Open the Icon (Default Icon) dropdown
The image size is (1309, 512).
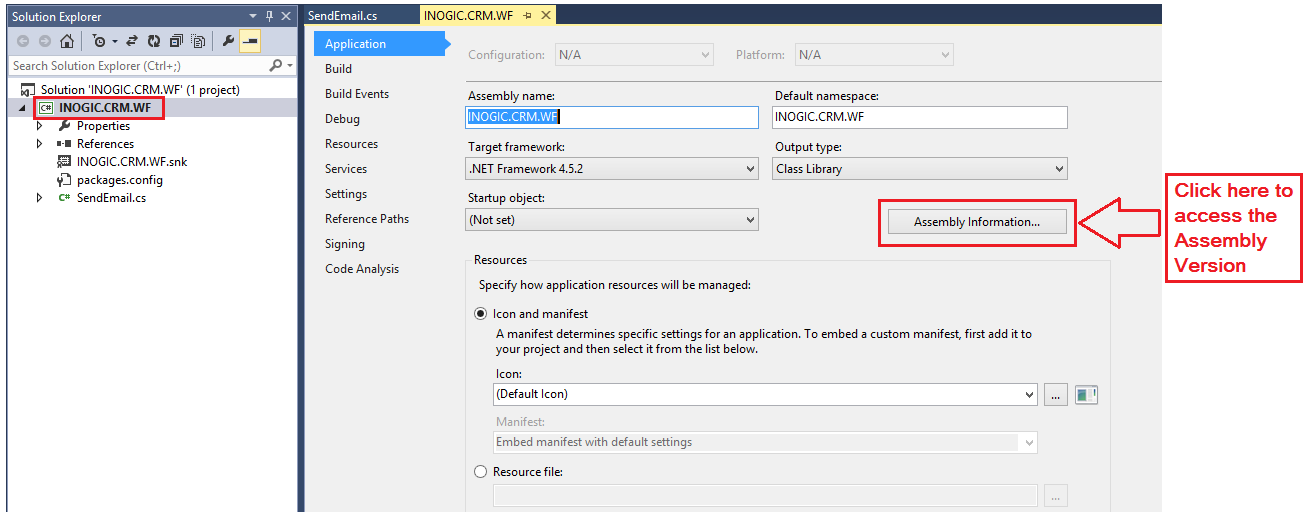1029,394
